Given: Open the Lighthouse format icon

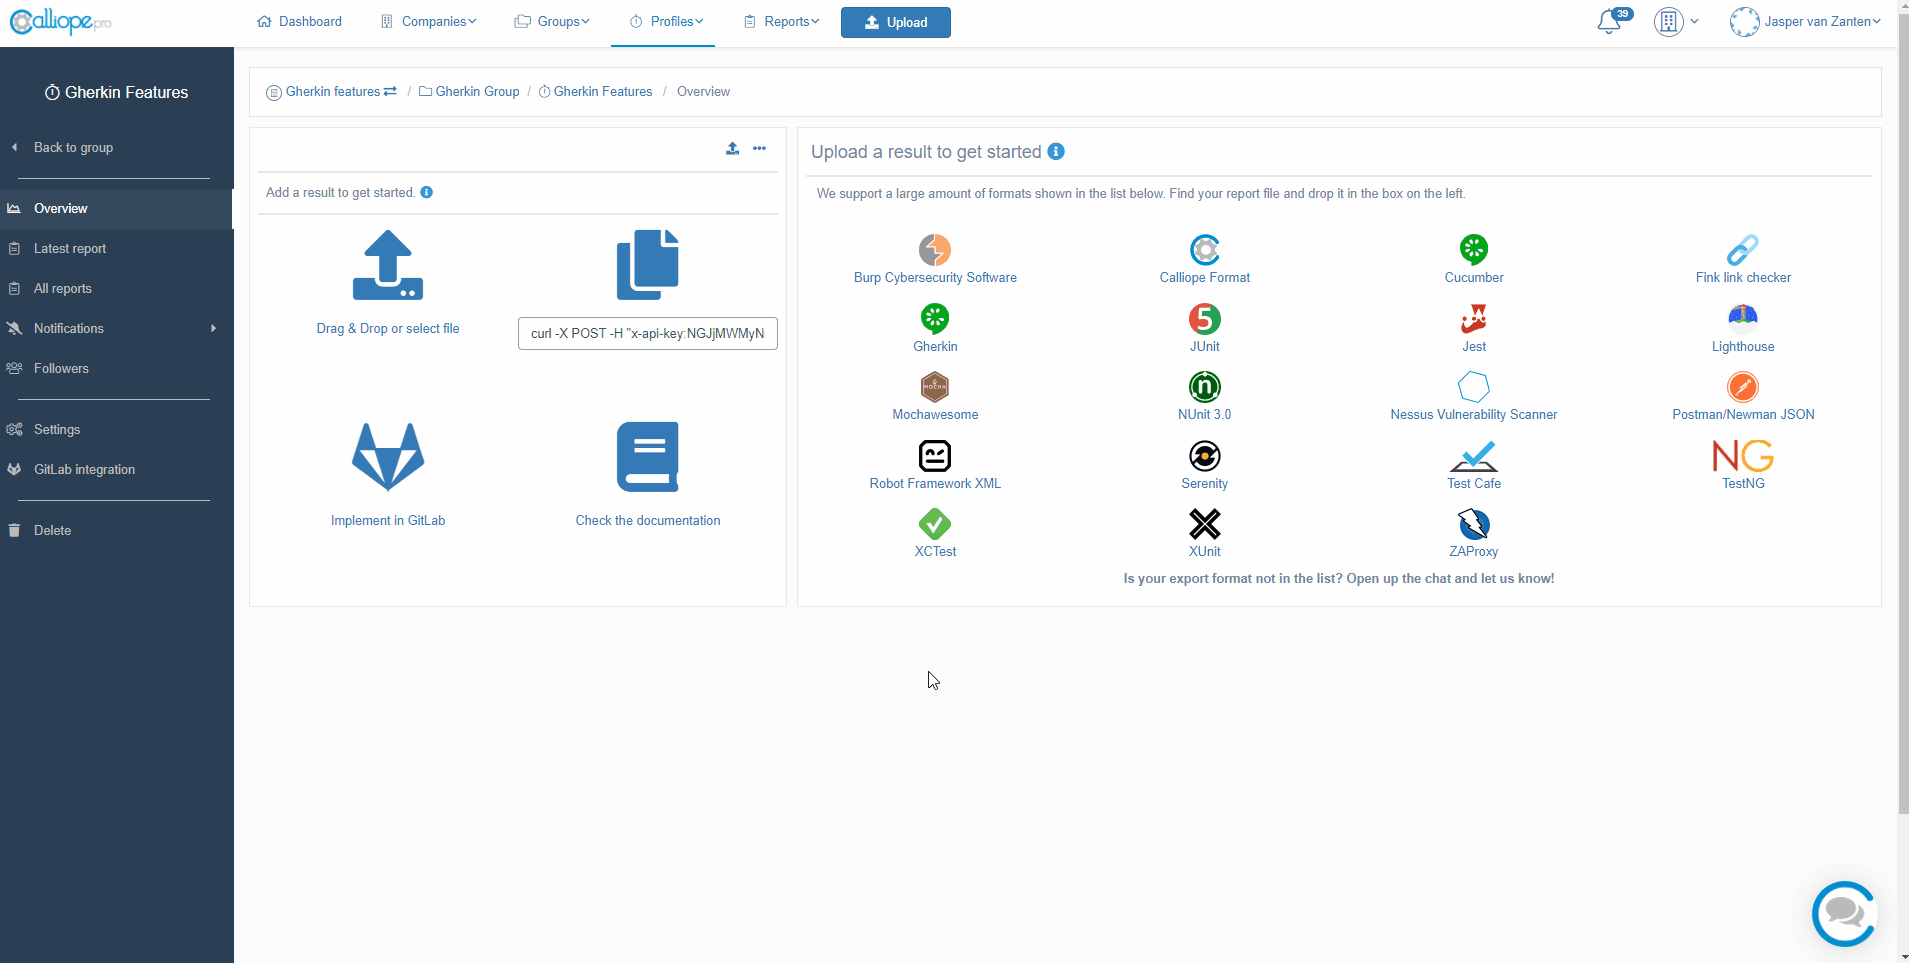Looking at the screenshot, I should tap(1743, 318).
